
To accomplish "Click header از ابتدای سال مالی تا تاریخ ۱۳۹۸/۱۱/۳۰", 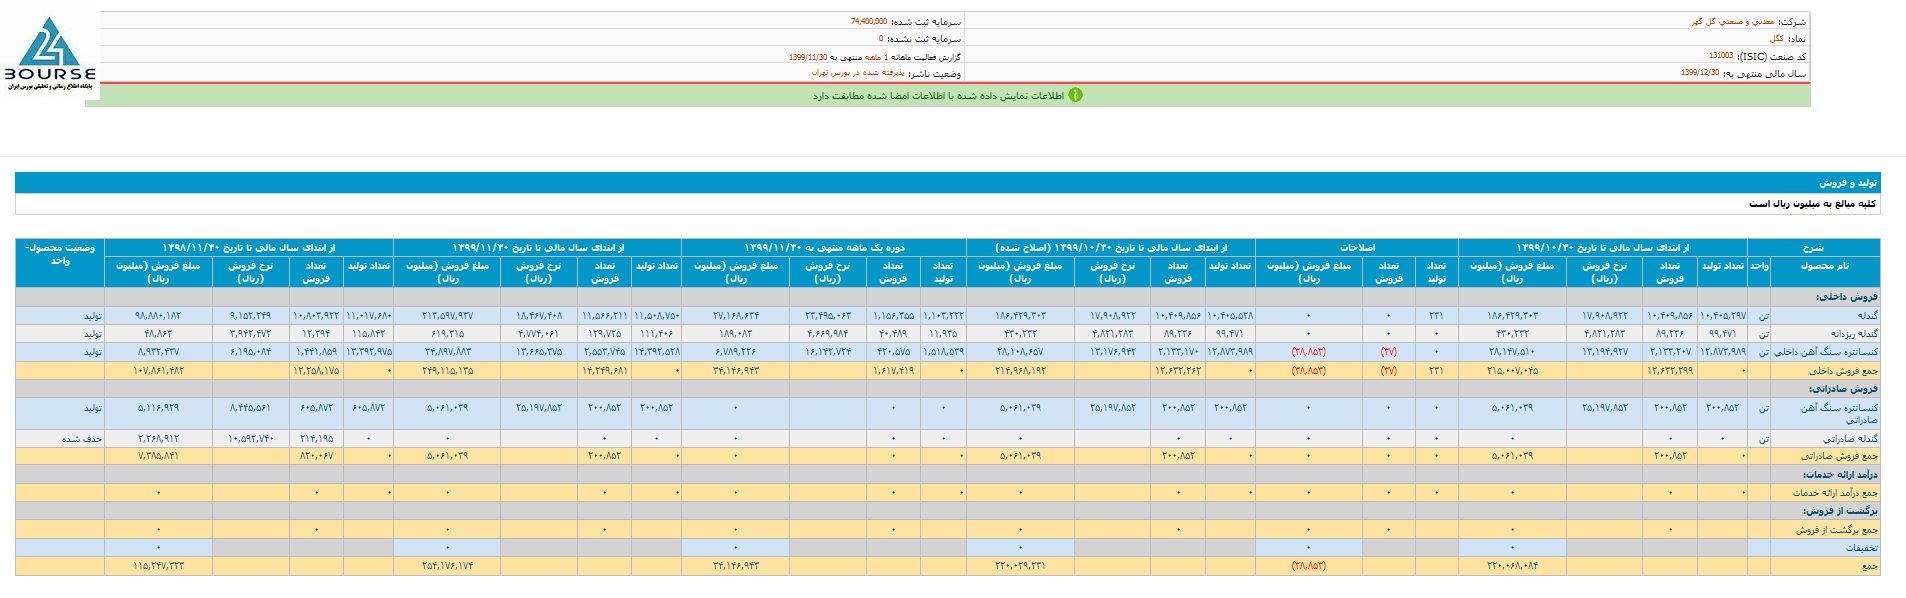I will coord(249,247).
